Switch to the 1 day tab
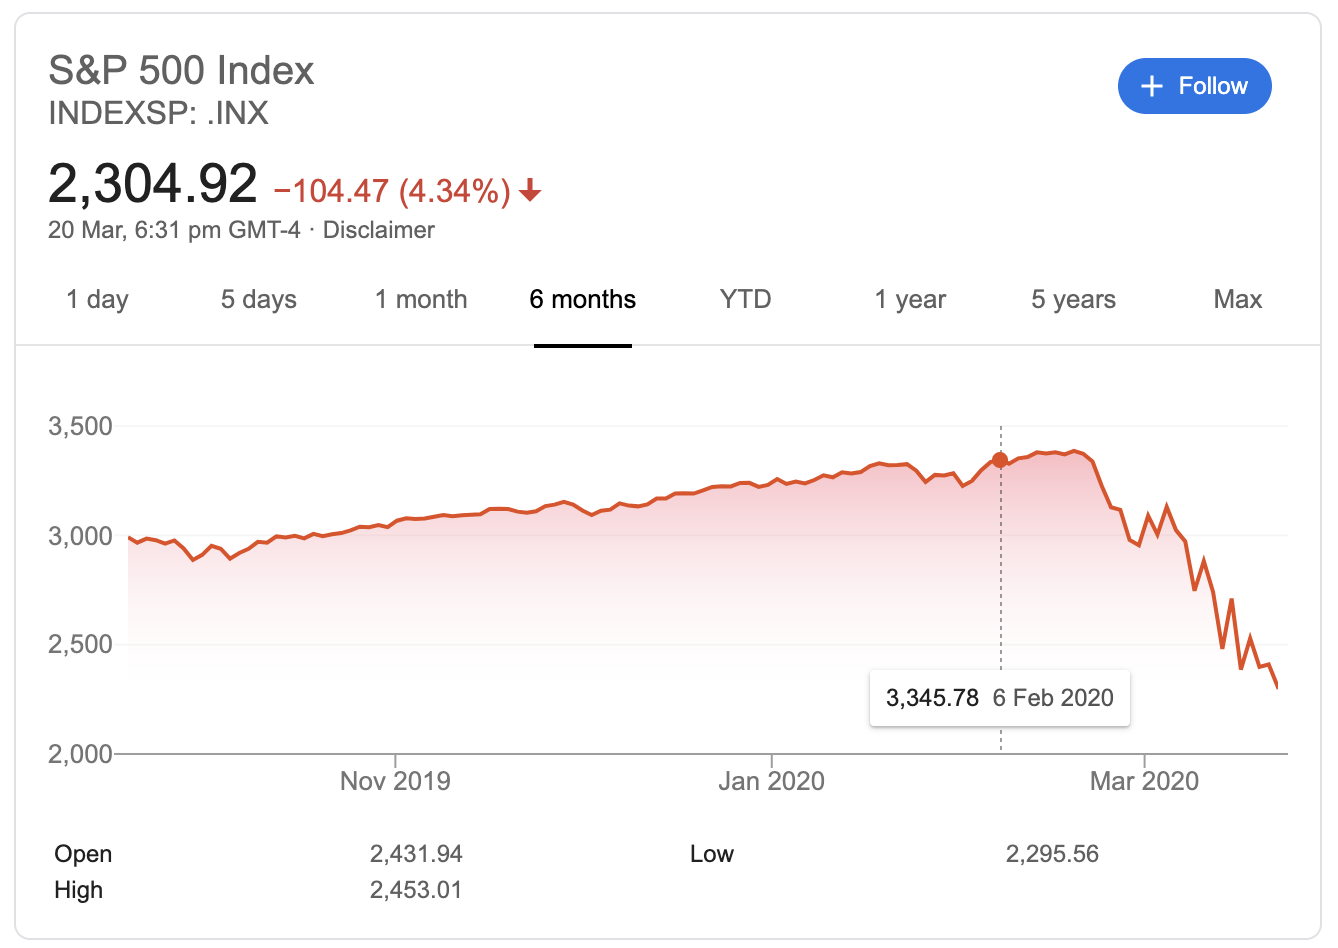 pyautogui.click(x=97, y=299)
